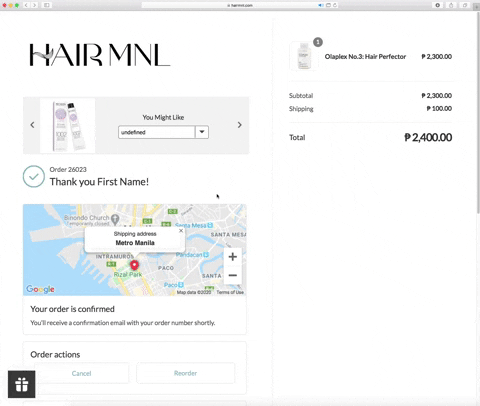This screenshot has width=480, height=406.
Task: Open Safari share button
Action: click(451, 5)
